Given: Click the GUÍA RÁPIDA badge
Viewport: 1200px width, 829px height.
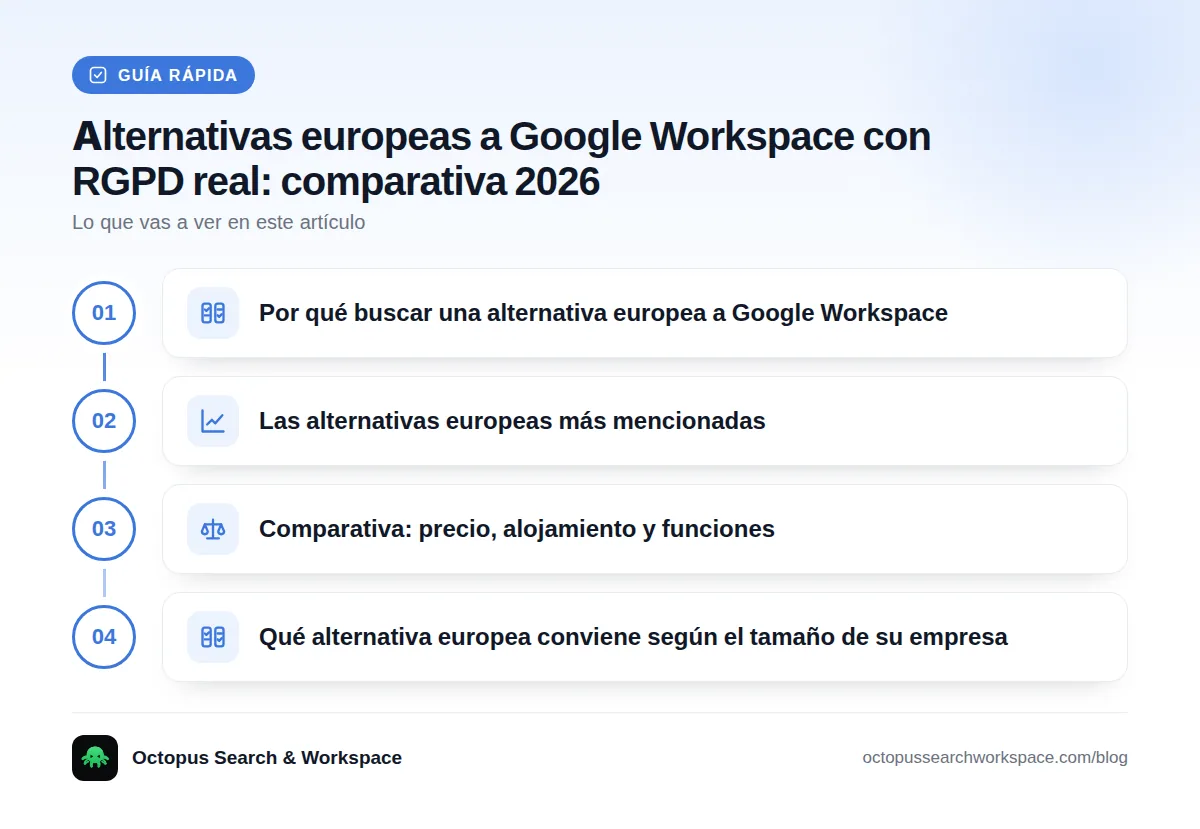Looking at the screenshot, I should tap(163, 75).
